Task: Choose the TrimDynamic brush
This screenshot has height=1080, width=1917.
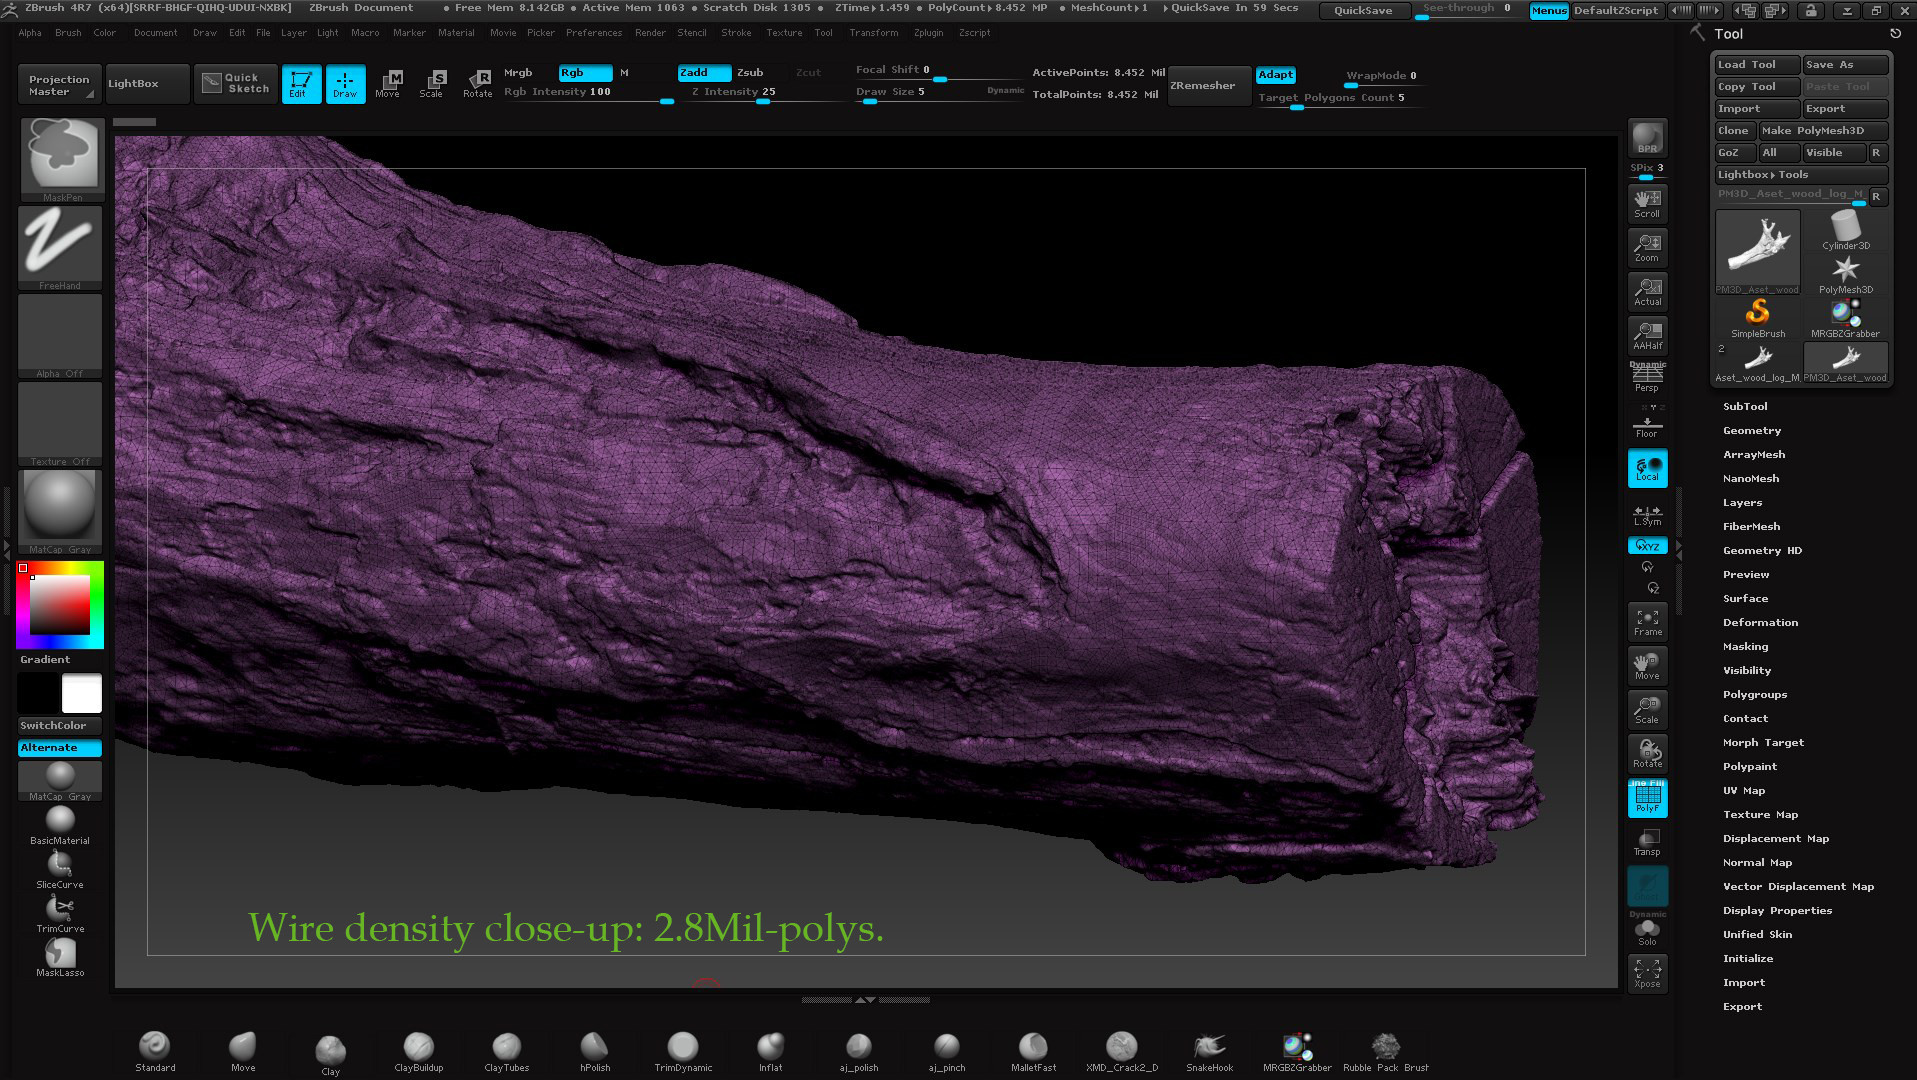Action: pyautogui.click(x=683, y=1047)
